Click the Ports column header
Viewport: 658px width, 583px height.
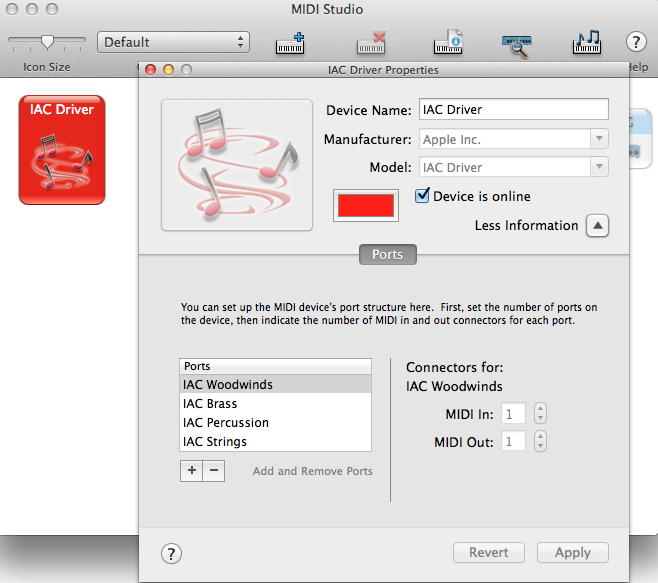pyautogui.click(x=275, y=366)
